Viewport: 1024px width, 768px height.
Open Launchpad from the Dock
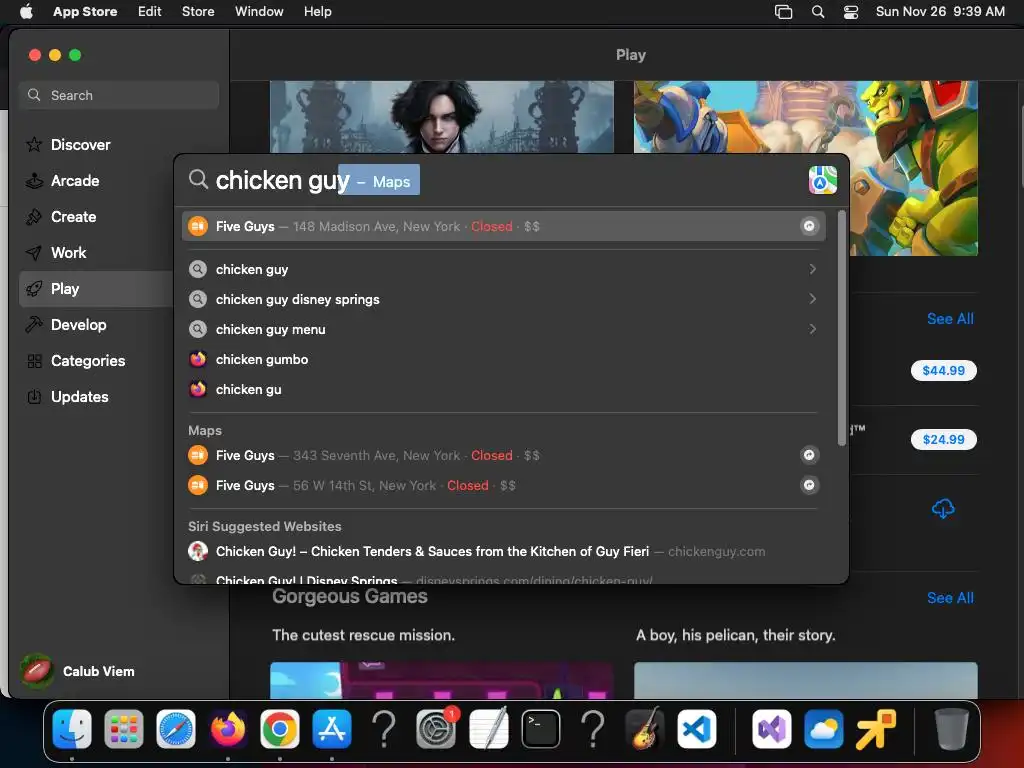coord(123,728)
